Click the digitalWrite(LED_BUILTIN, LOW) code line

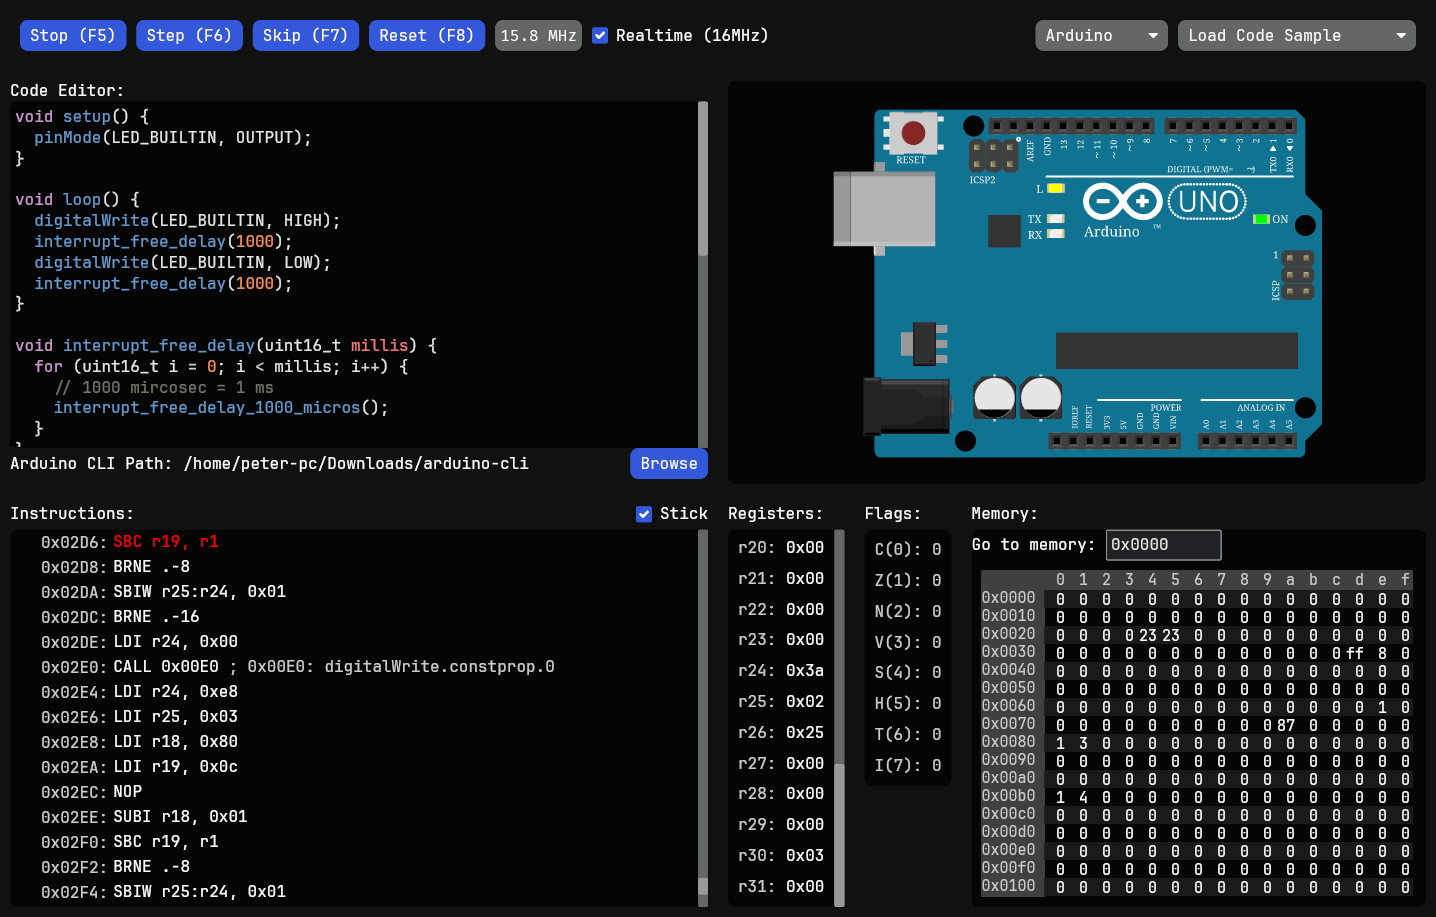click(x=182, y=263)
